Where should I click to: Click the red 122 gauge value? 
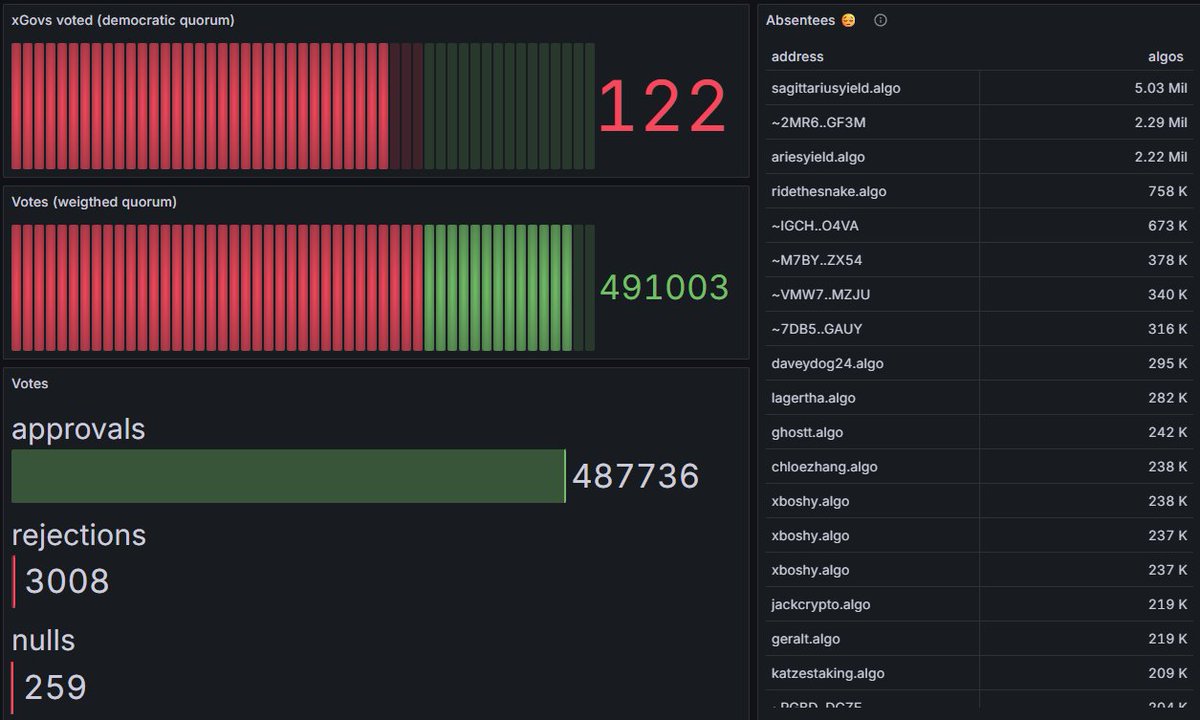tap(663, 107)
